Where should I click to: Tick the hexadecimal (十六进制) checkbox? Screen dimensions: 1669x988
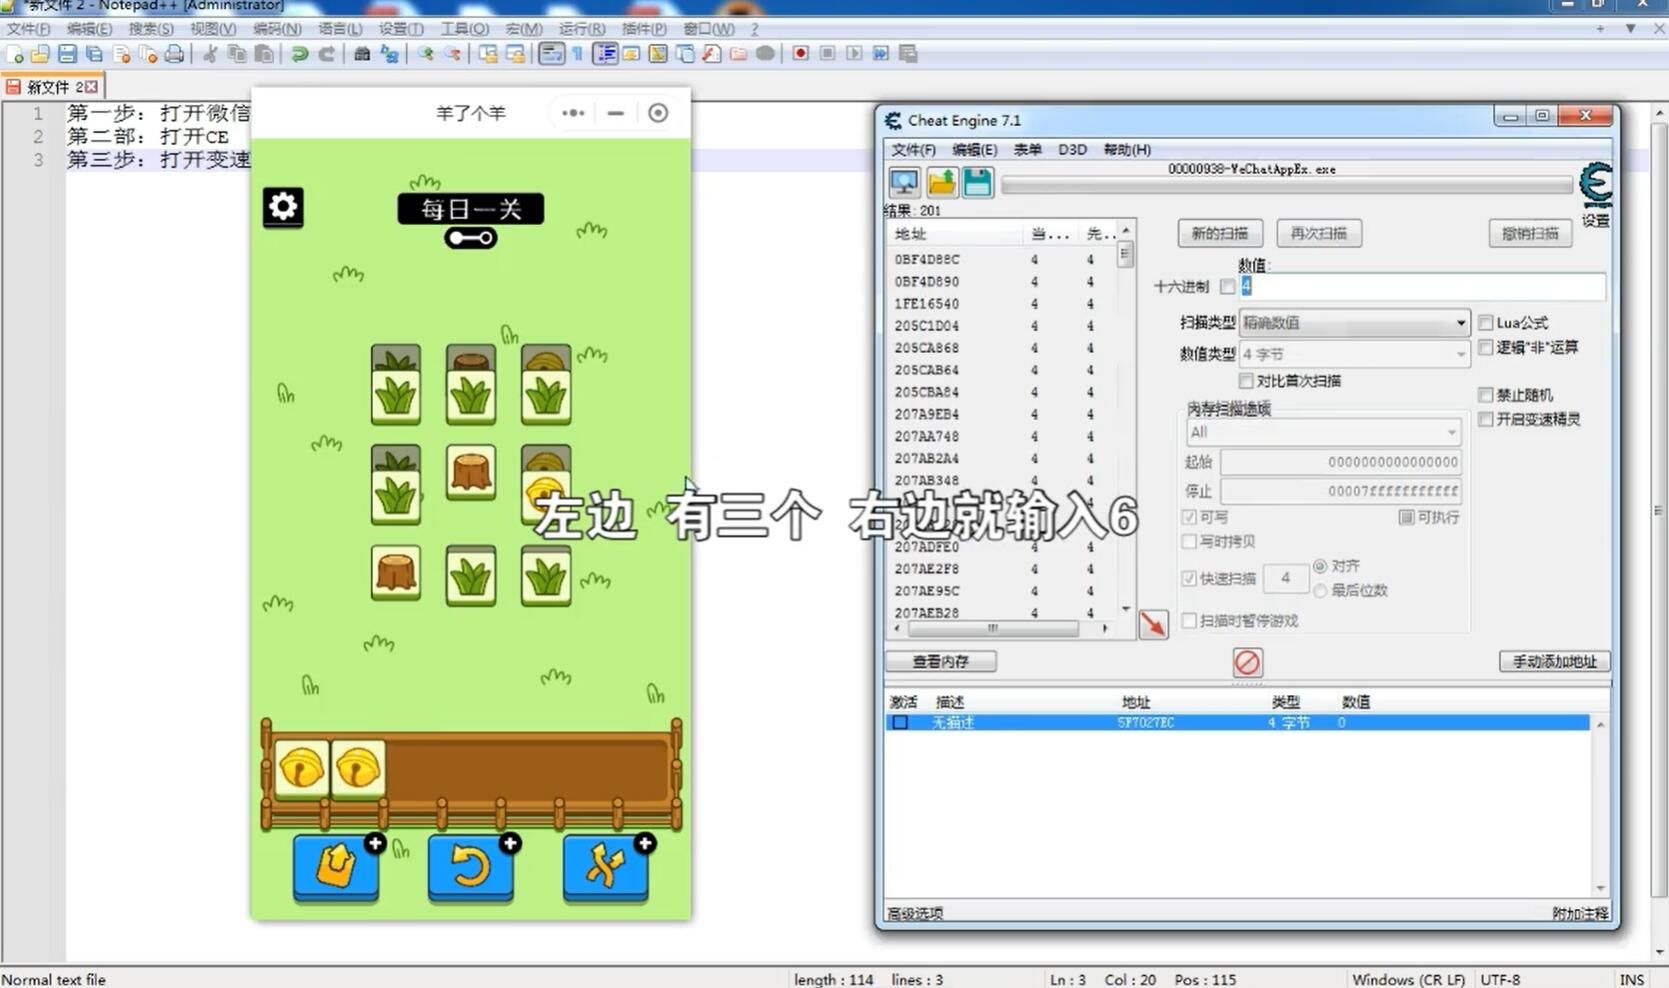click(1227, 287)
